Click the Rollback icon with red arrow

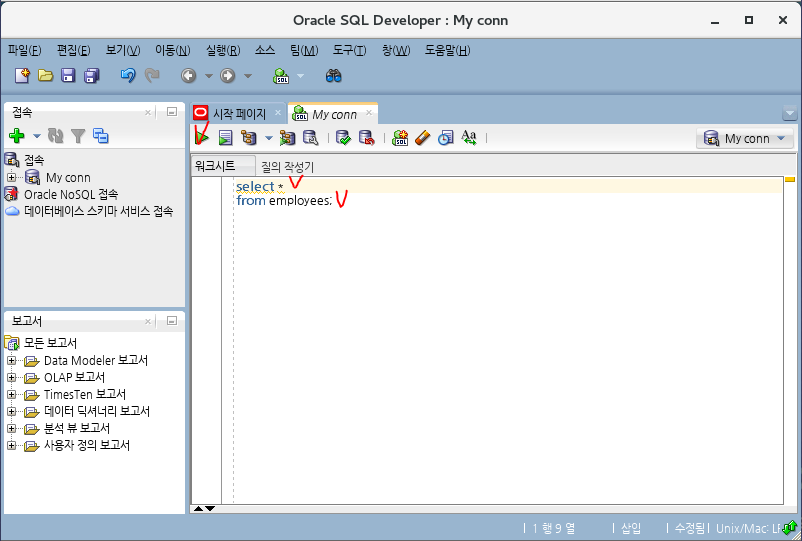coord(366,138)
